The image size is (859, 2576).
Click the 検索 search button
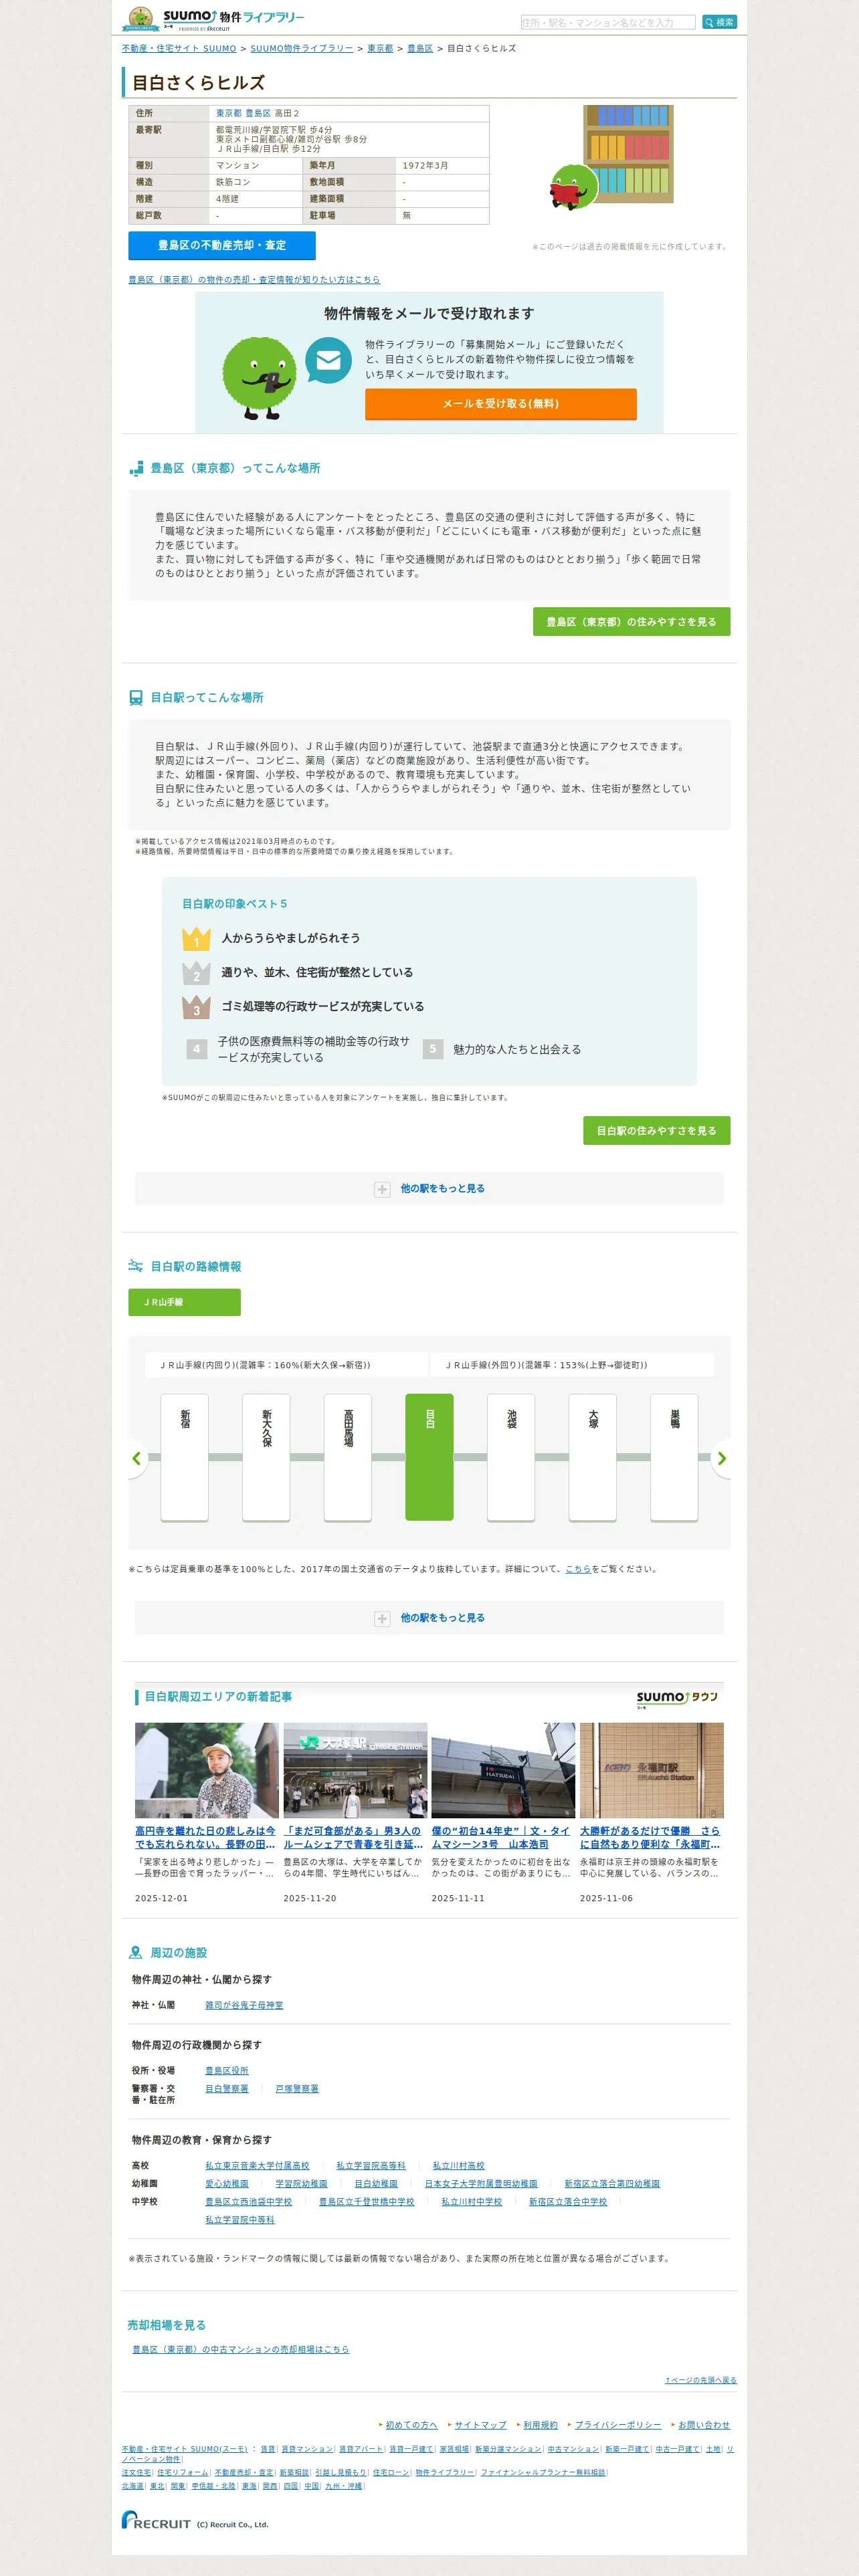[719, 22]
